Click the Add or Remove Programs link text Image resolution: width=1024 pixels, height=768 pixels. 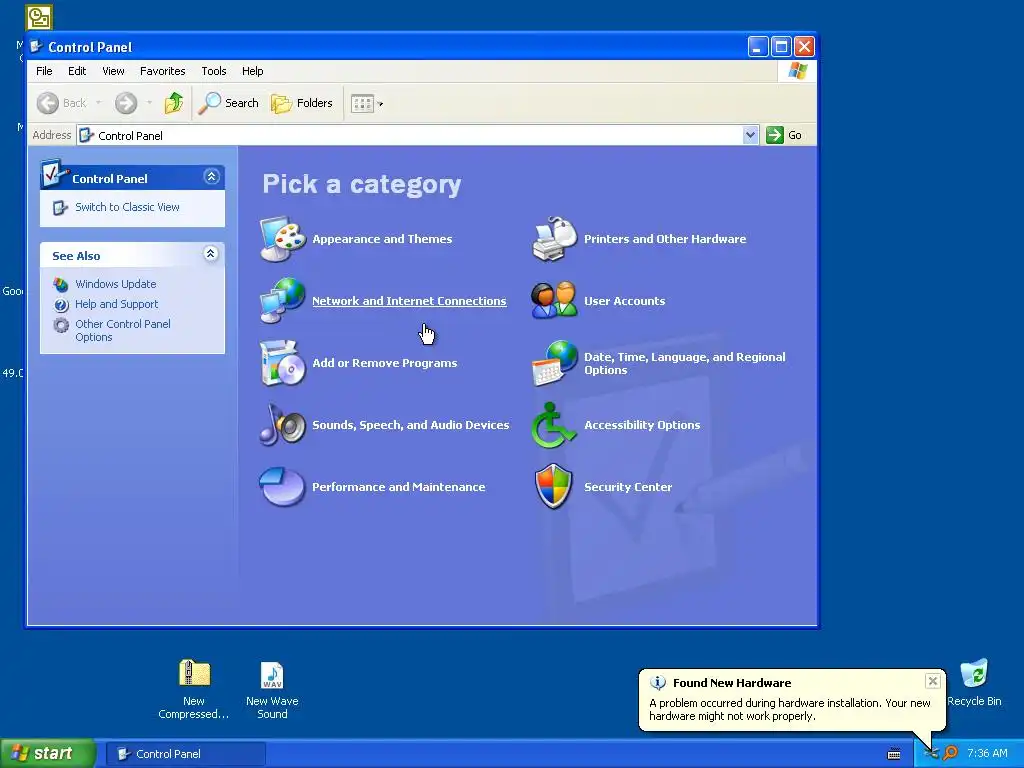point(385,363)
